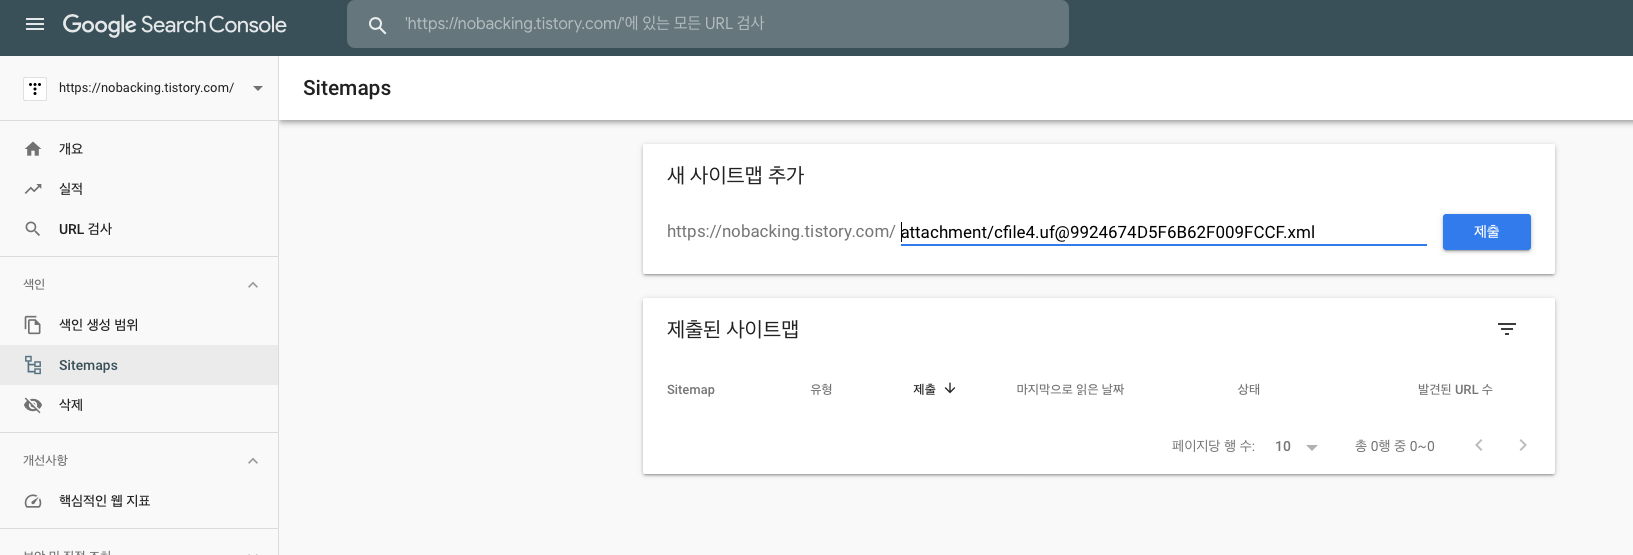Click the 개선사항 section heading
Image resolution: width=1633 pixels, height=555 pixels.
45,461
